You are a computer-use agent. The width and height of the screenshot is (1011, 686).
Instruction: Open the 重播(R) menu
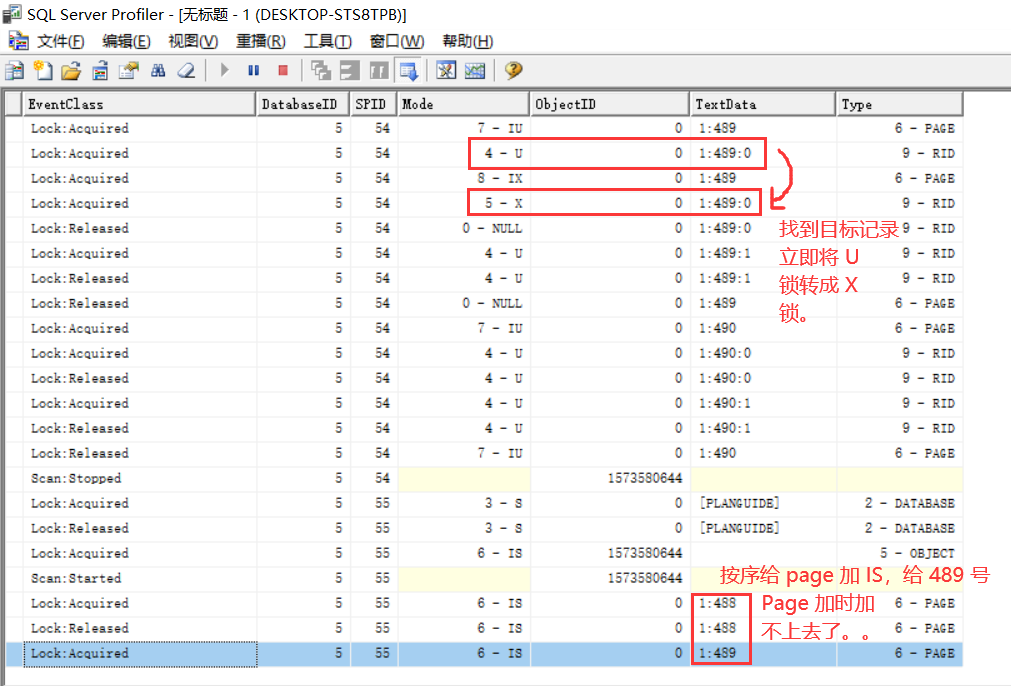[260, 41]
